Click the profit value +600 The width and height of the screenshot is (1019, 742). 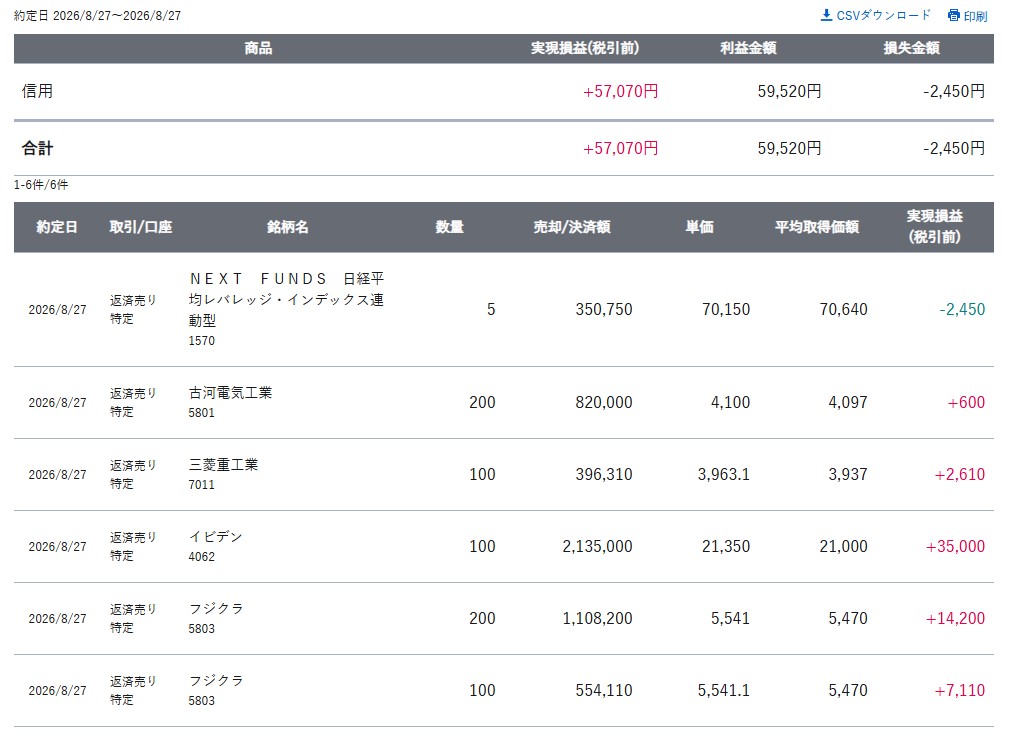point(966,402)
